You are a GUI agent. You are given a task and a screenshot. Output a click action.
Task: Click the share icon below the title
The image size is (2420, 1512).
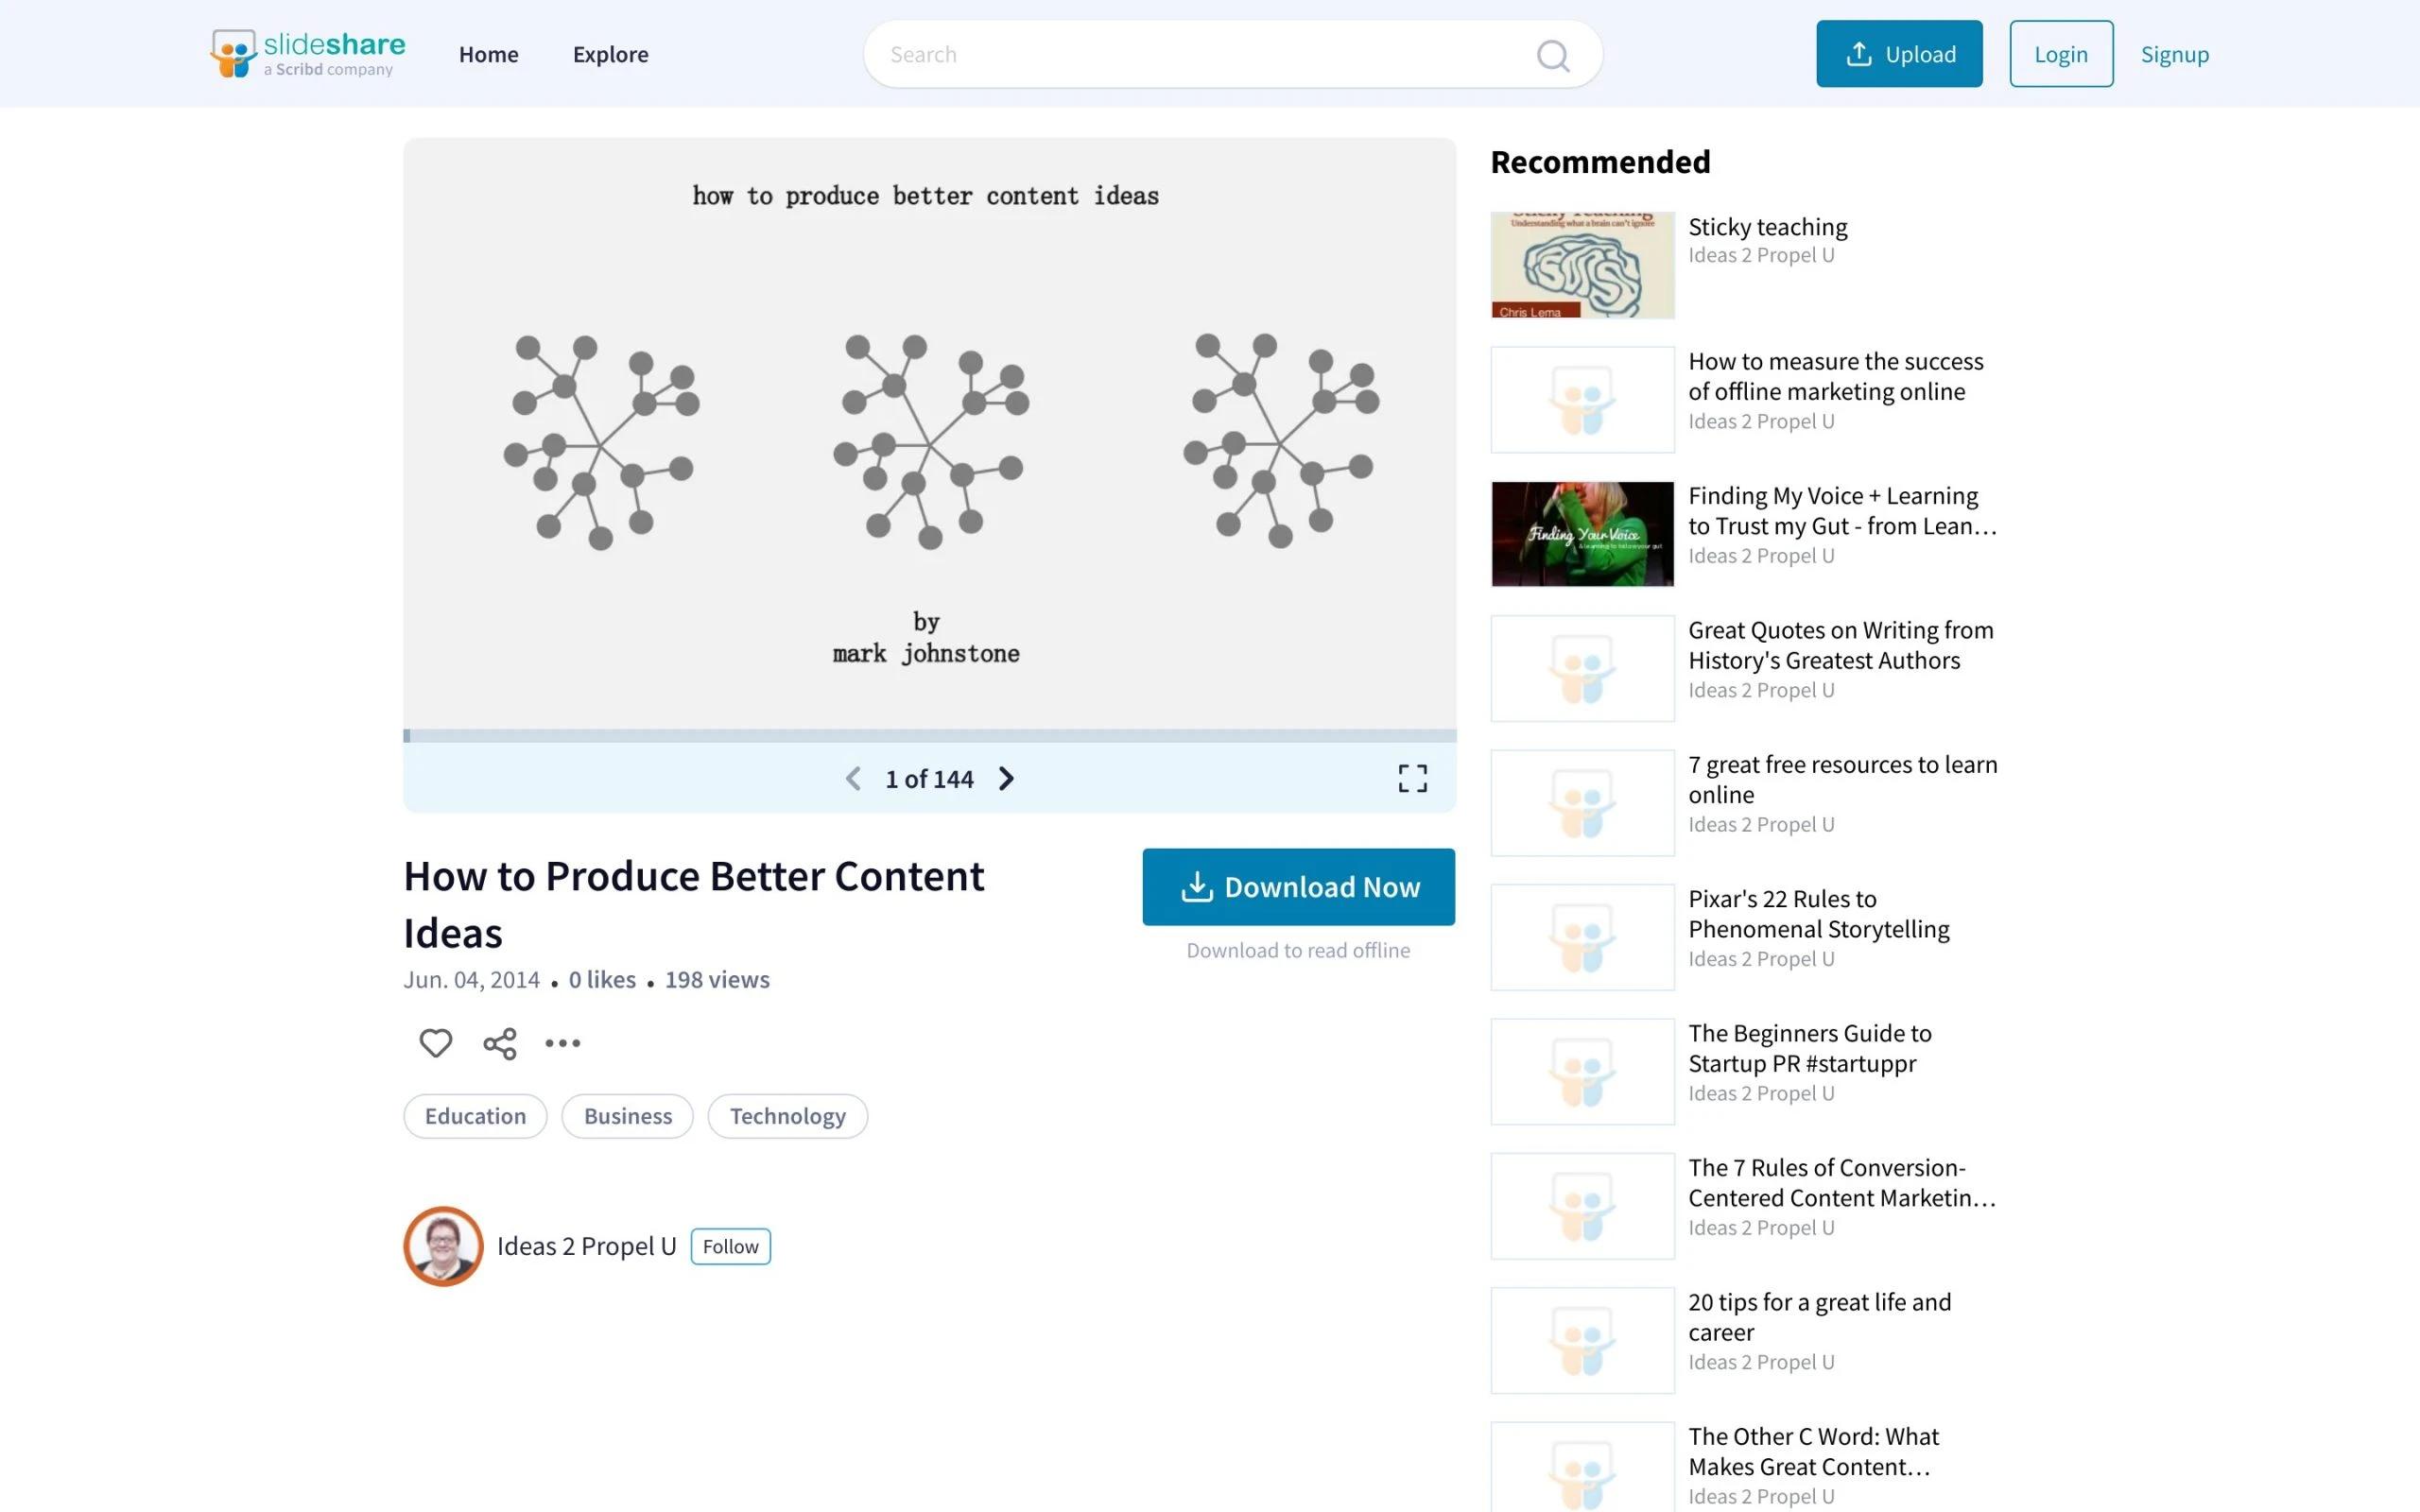click(500, 1043)
